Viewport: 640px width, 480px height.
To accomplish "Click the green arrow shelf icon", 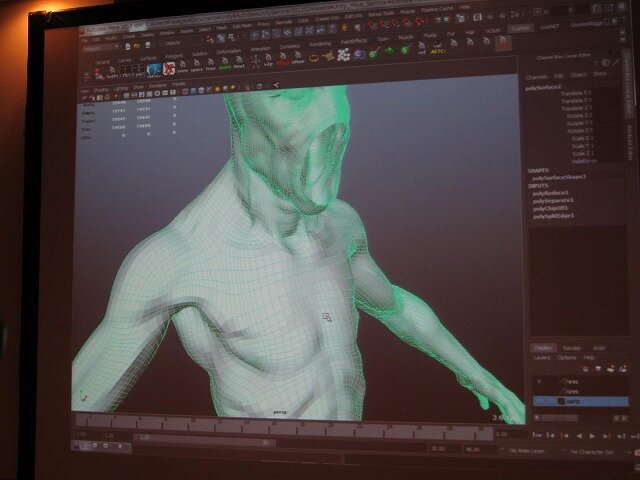I will point(390,51).
